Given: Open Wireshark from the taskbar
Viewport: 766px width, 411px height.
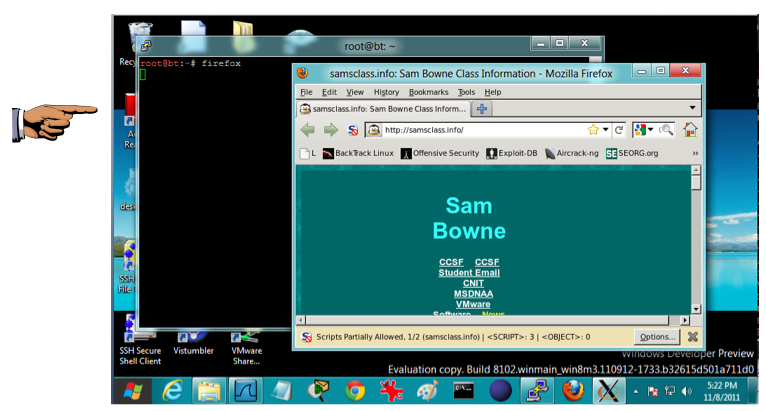Looking at the screenshot, I should coord(246,390).
